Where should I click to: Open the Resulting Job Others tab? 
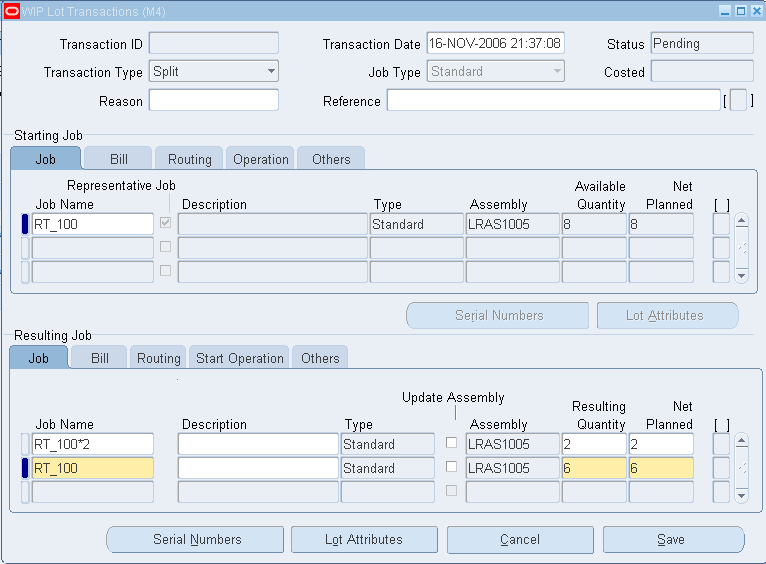[x=320, y=357]
